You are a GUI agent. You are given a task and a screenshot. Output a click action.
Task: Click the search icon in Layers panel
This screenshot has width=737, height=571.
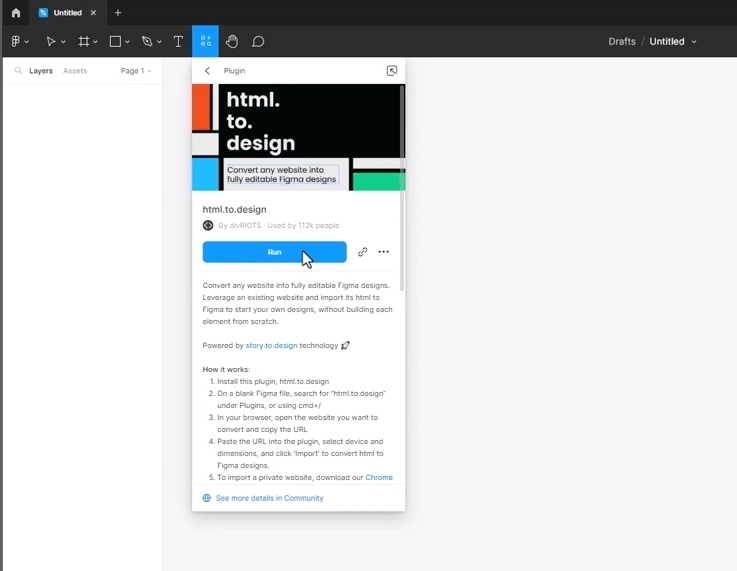coord(18,70)
